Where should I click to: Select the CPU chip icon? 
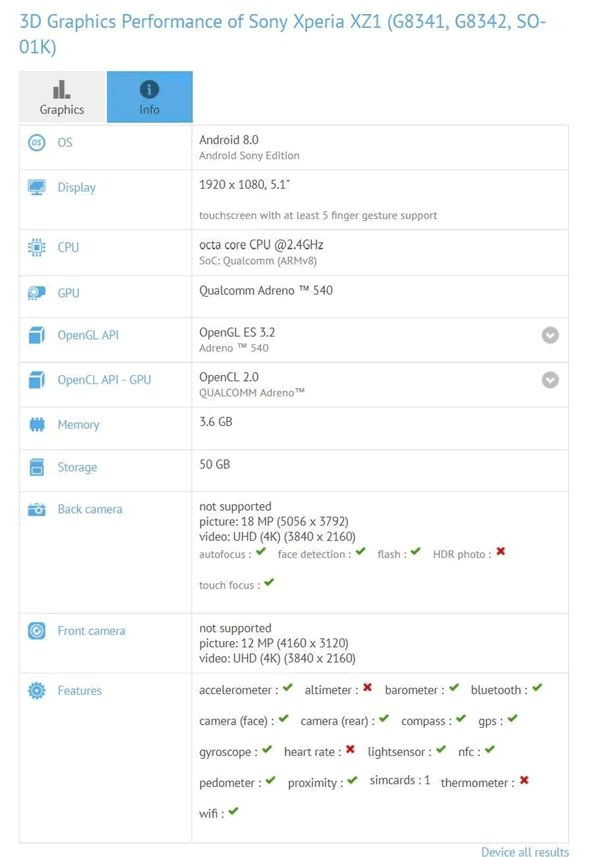[37, 247]
